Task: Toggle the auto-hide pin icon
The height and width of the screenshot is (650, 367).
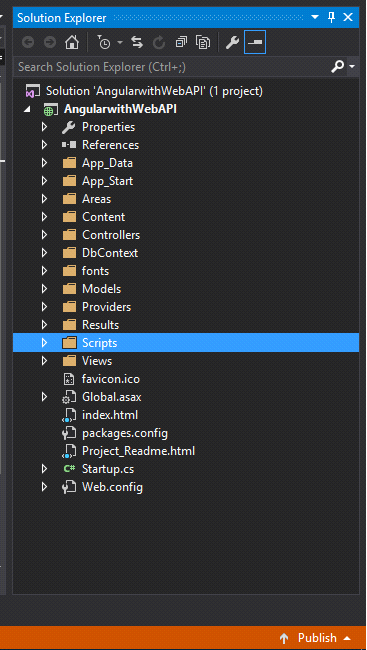Action: click(331, 17)
